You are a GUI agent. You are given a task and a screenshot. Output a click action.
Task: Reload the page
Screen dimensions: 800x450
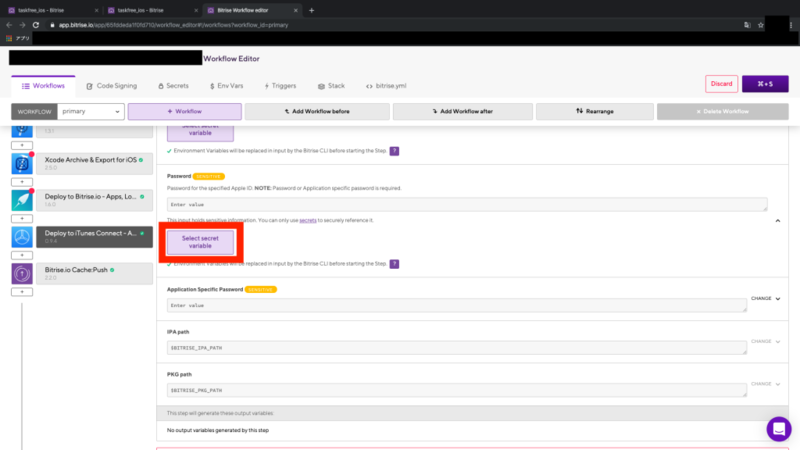point(36,25)
